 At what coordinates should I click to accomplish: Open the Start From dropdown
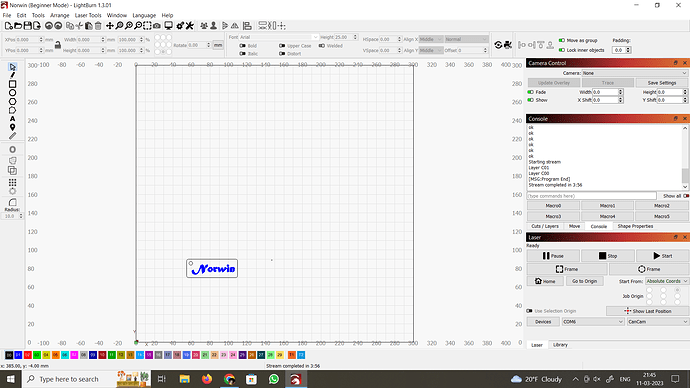[666, 281]
